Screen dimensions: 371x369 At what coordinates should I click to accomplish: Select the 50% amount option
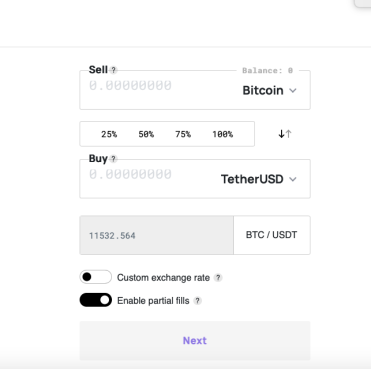point(146,134)
